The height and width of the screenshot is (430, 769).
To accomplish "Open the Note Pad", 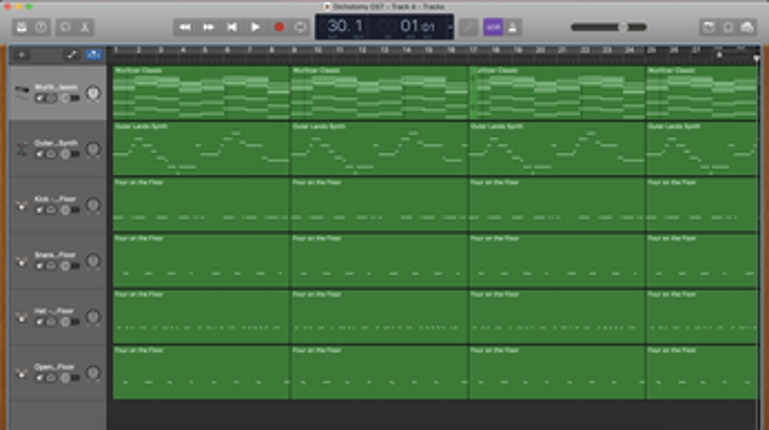I will [709, 27].
